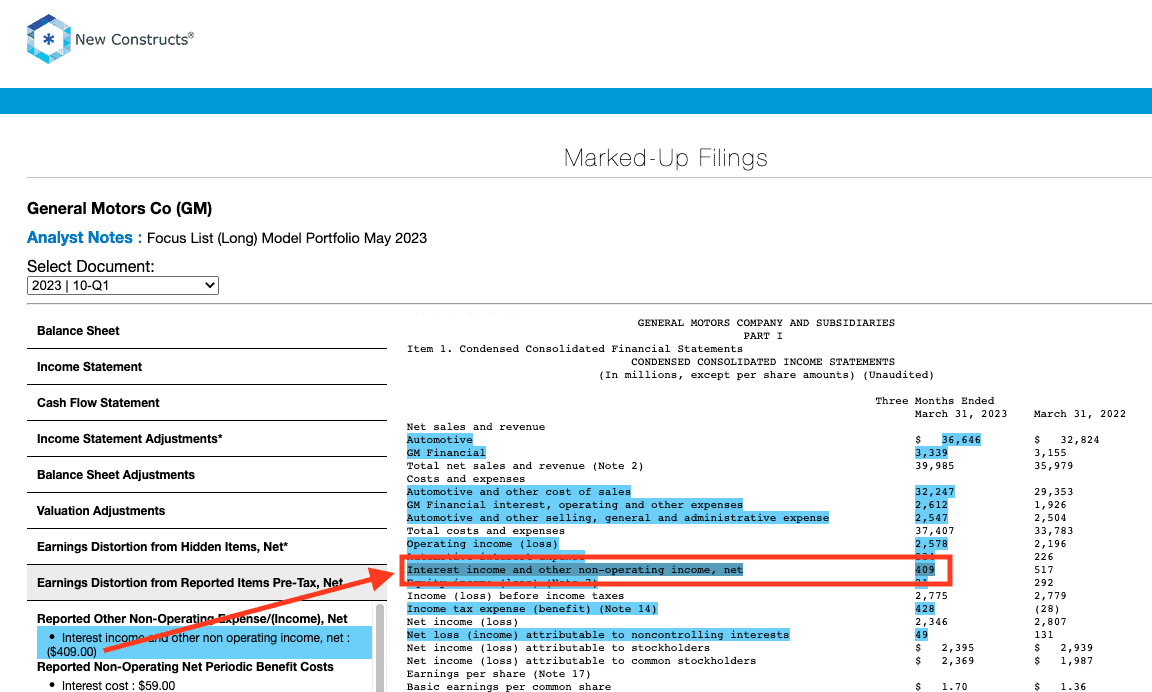
Task: Click the Total costs and expenses line
Action: [486, 530]
